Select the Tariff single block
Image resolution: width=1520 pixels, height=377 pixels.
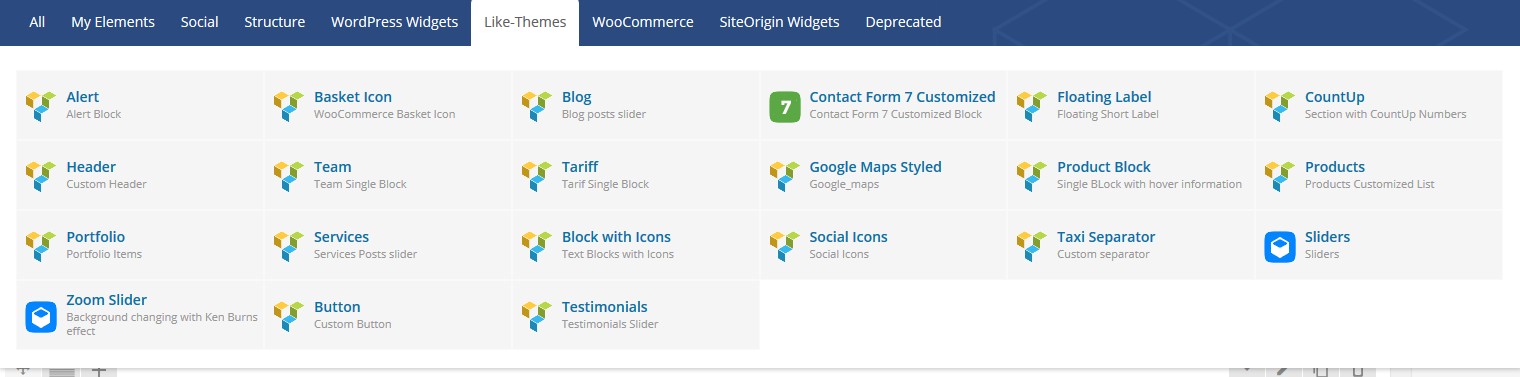636,175
